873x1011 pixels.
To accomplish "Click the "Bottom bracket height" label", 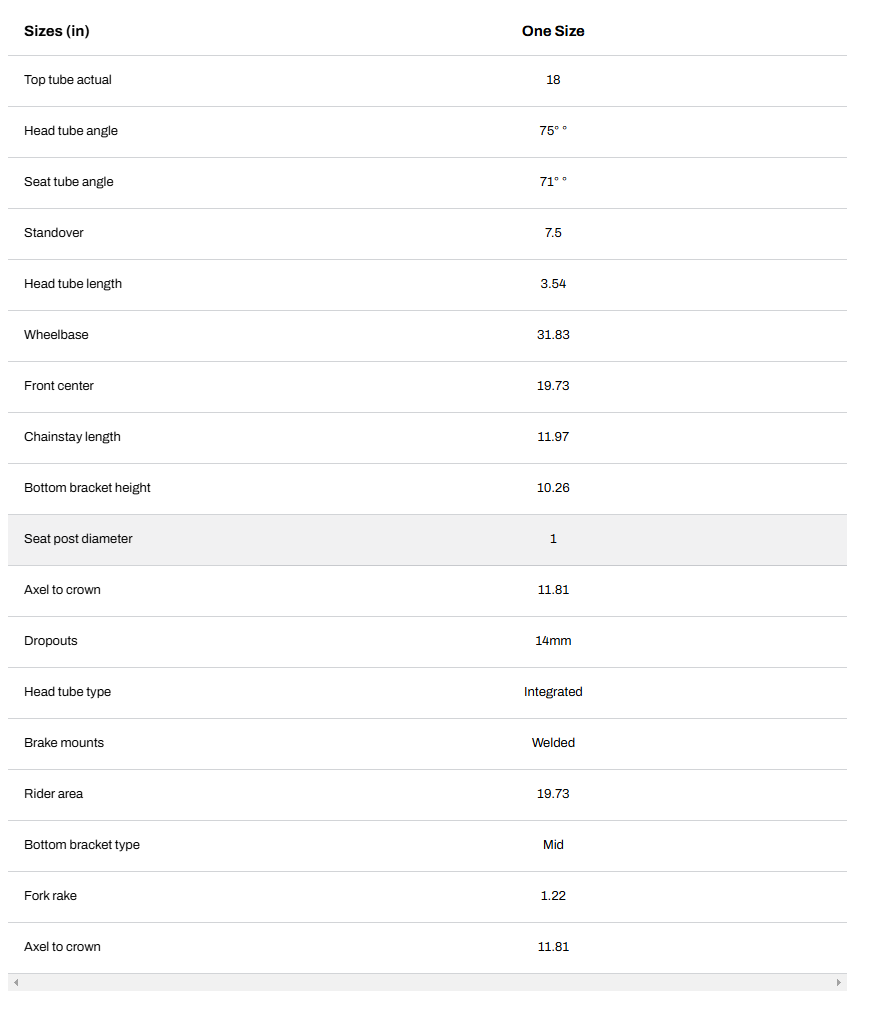I will pos(88,488).
